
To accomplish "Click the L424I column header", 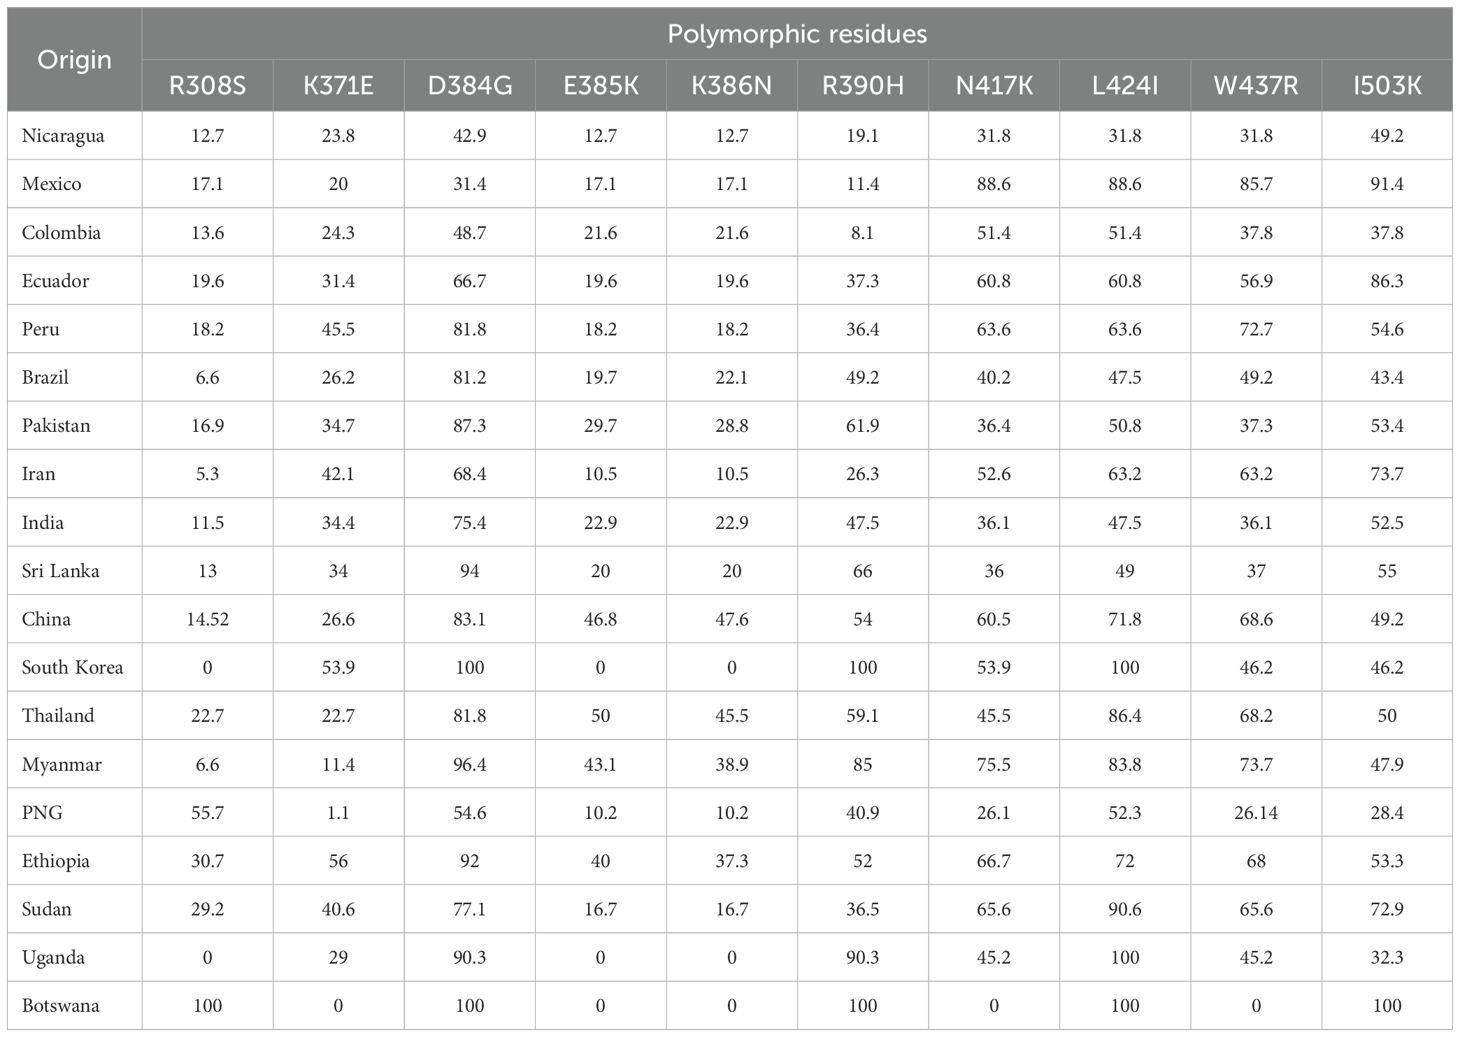I will pos(1124,86).
